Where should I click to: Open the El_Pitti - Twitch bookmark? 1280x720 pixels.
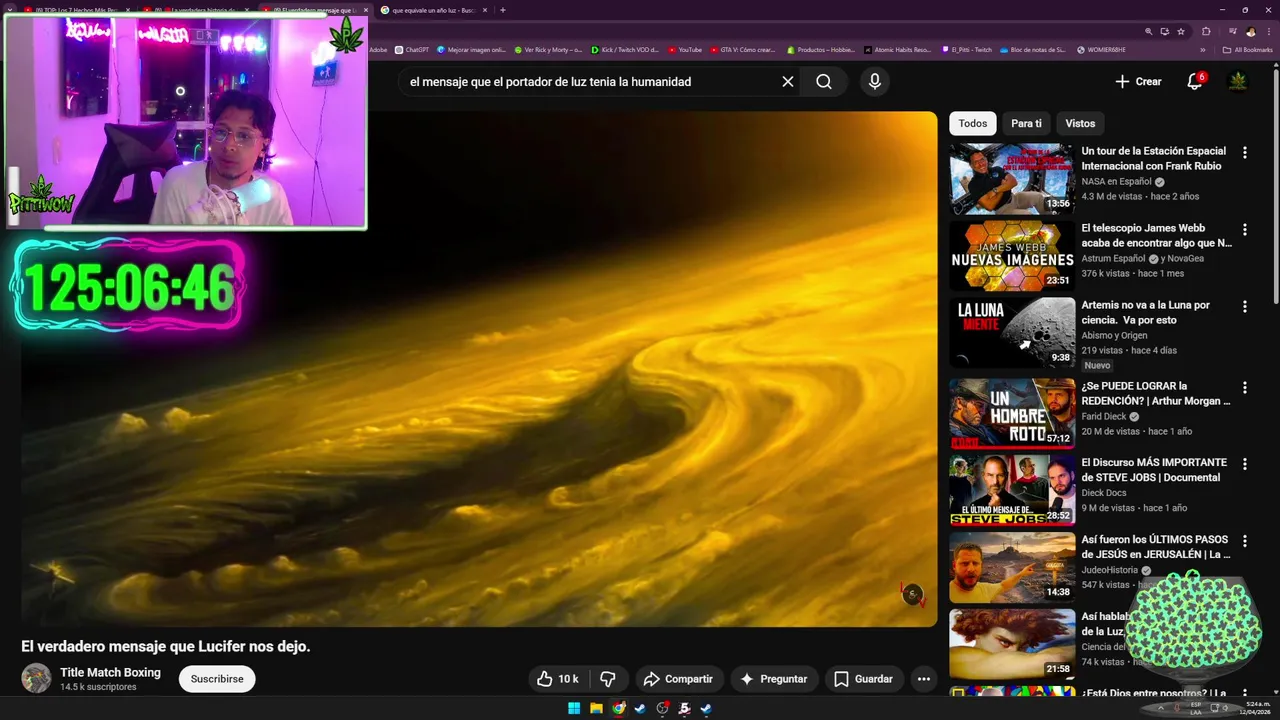(967, 49)
